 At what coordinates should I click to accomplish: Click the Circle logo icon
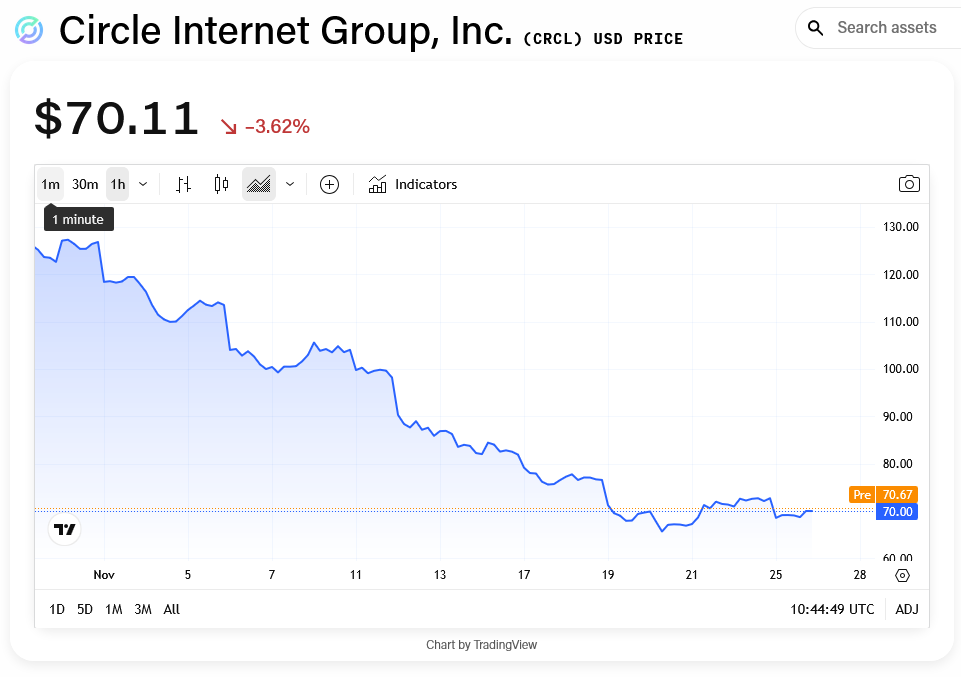[29, 31]
